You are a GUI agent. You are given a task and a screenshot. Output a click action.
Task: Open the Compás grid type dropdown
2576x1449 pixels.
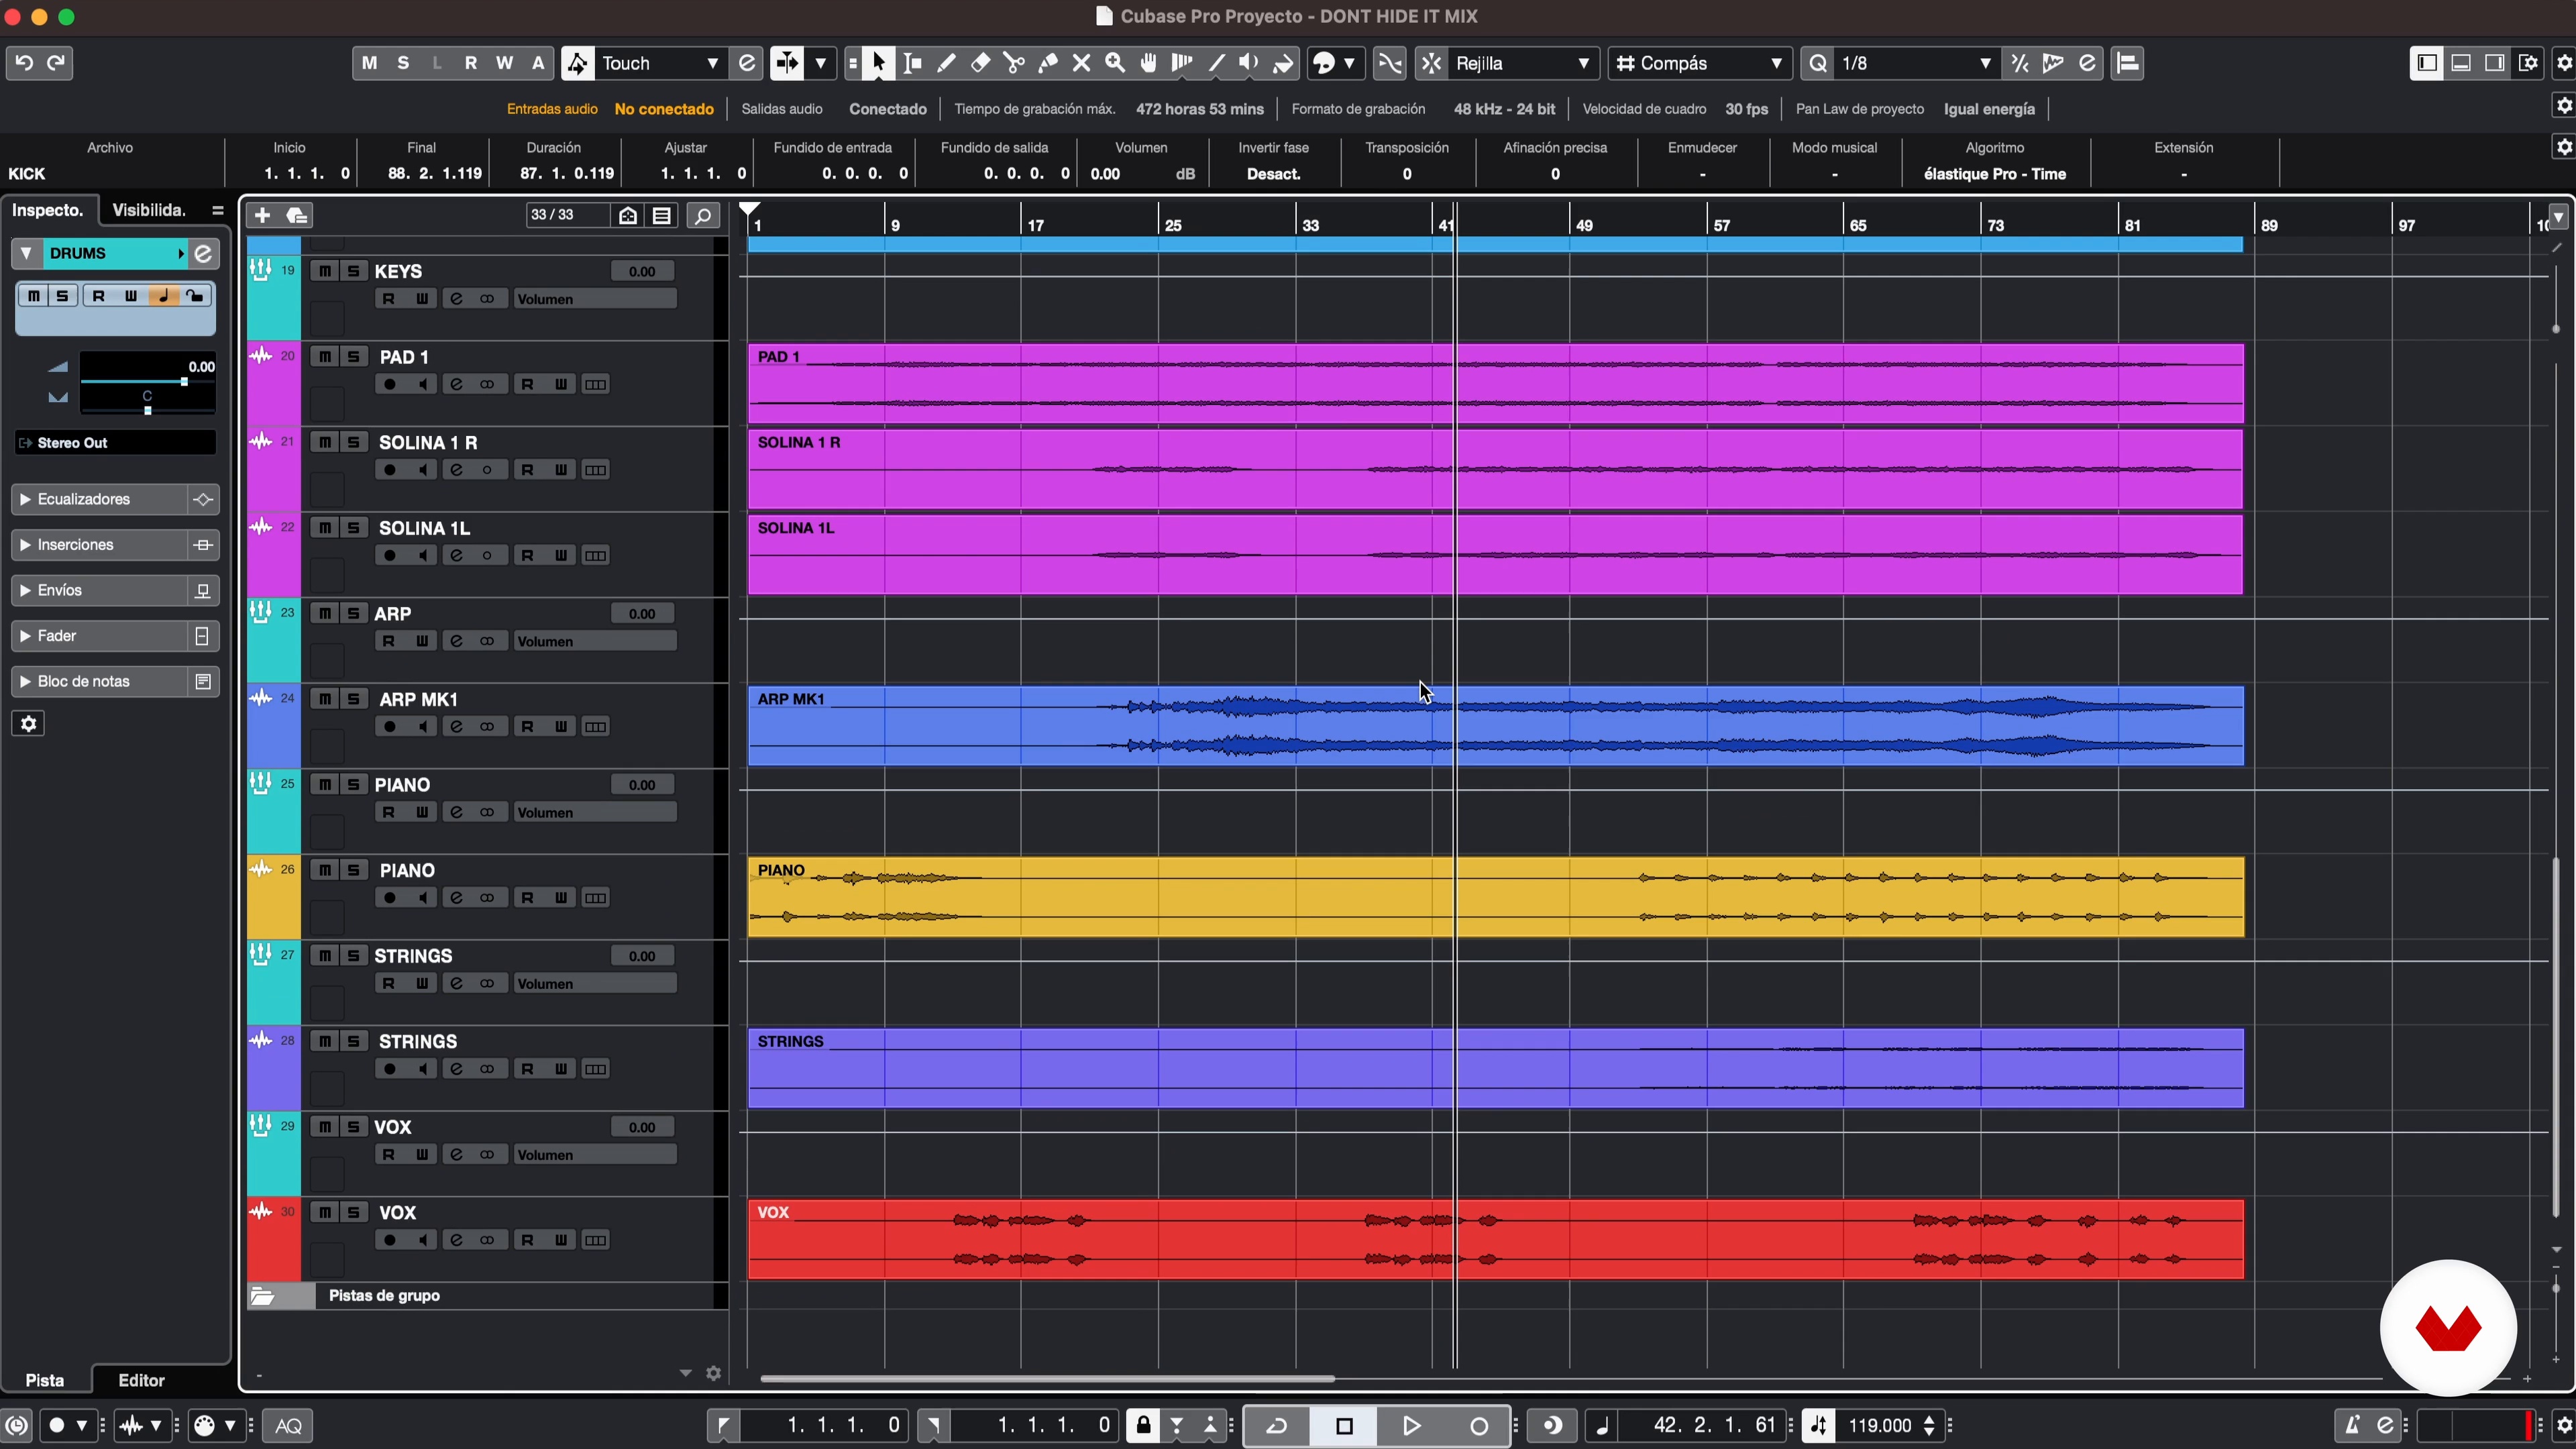tap(1700, 63)
